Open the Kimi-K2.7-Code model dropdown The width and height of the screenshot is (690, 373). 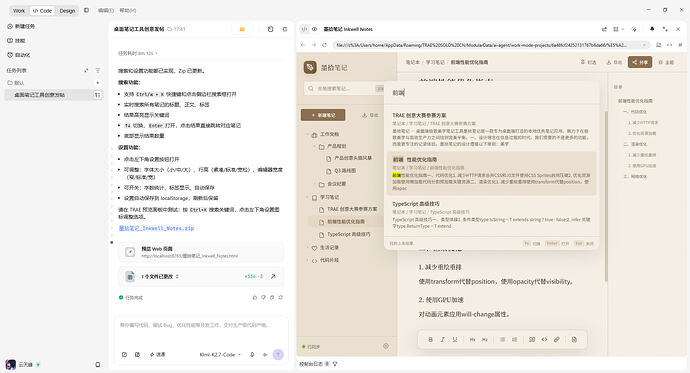point(220,355)
